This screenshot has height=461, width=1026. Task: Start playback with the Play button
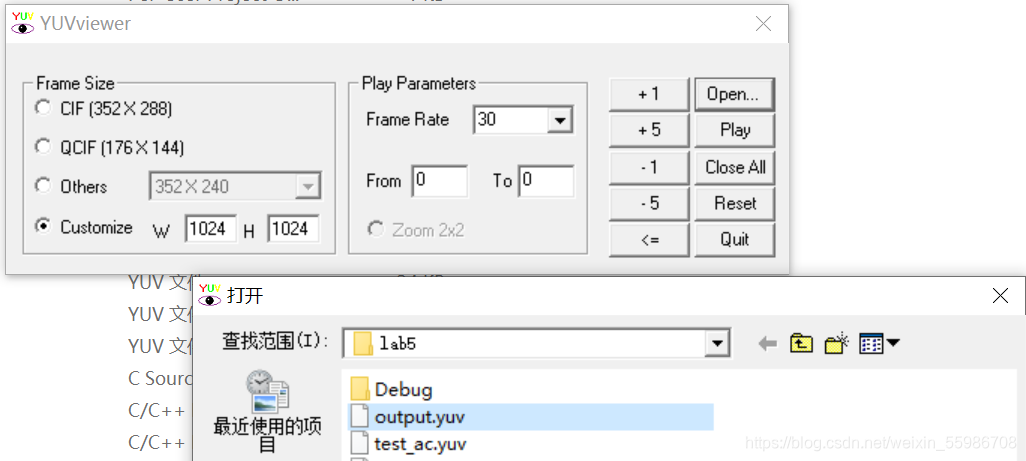pos(734,130)
